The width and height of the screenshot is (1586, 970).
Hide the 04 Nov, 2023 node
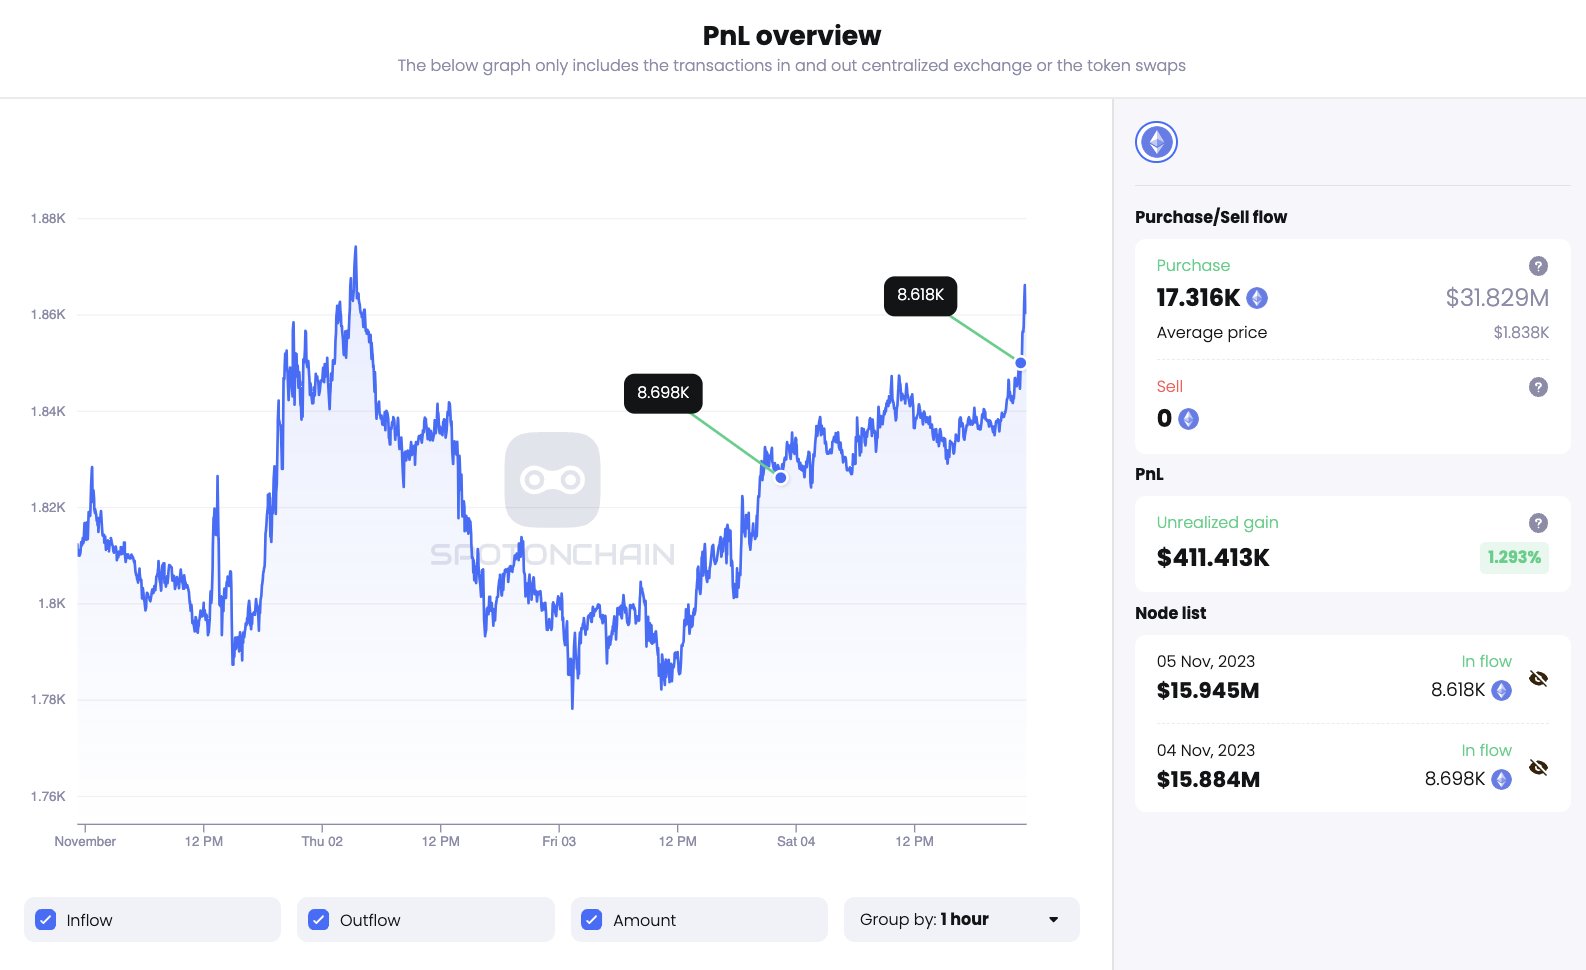[x=1538, y=768]
